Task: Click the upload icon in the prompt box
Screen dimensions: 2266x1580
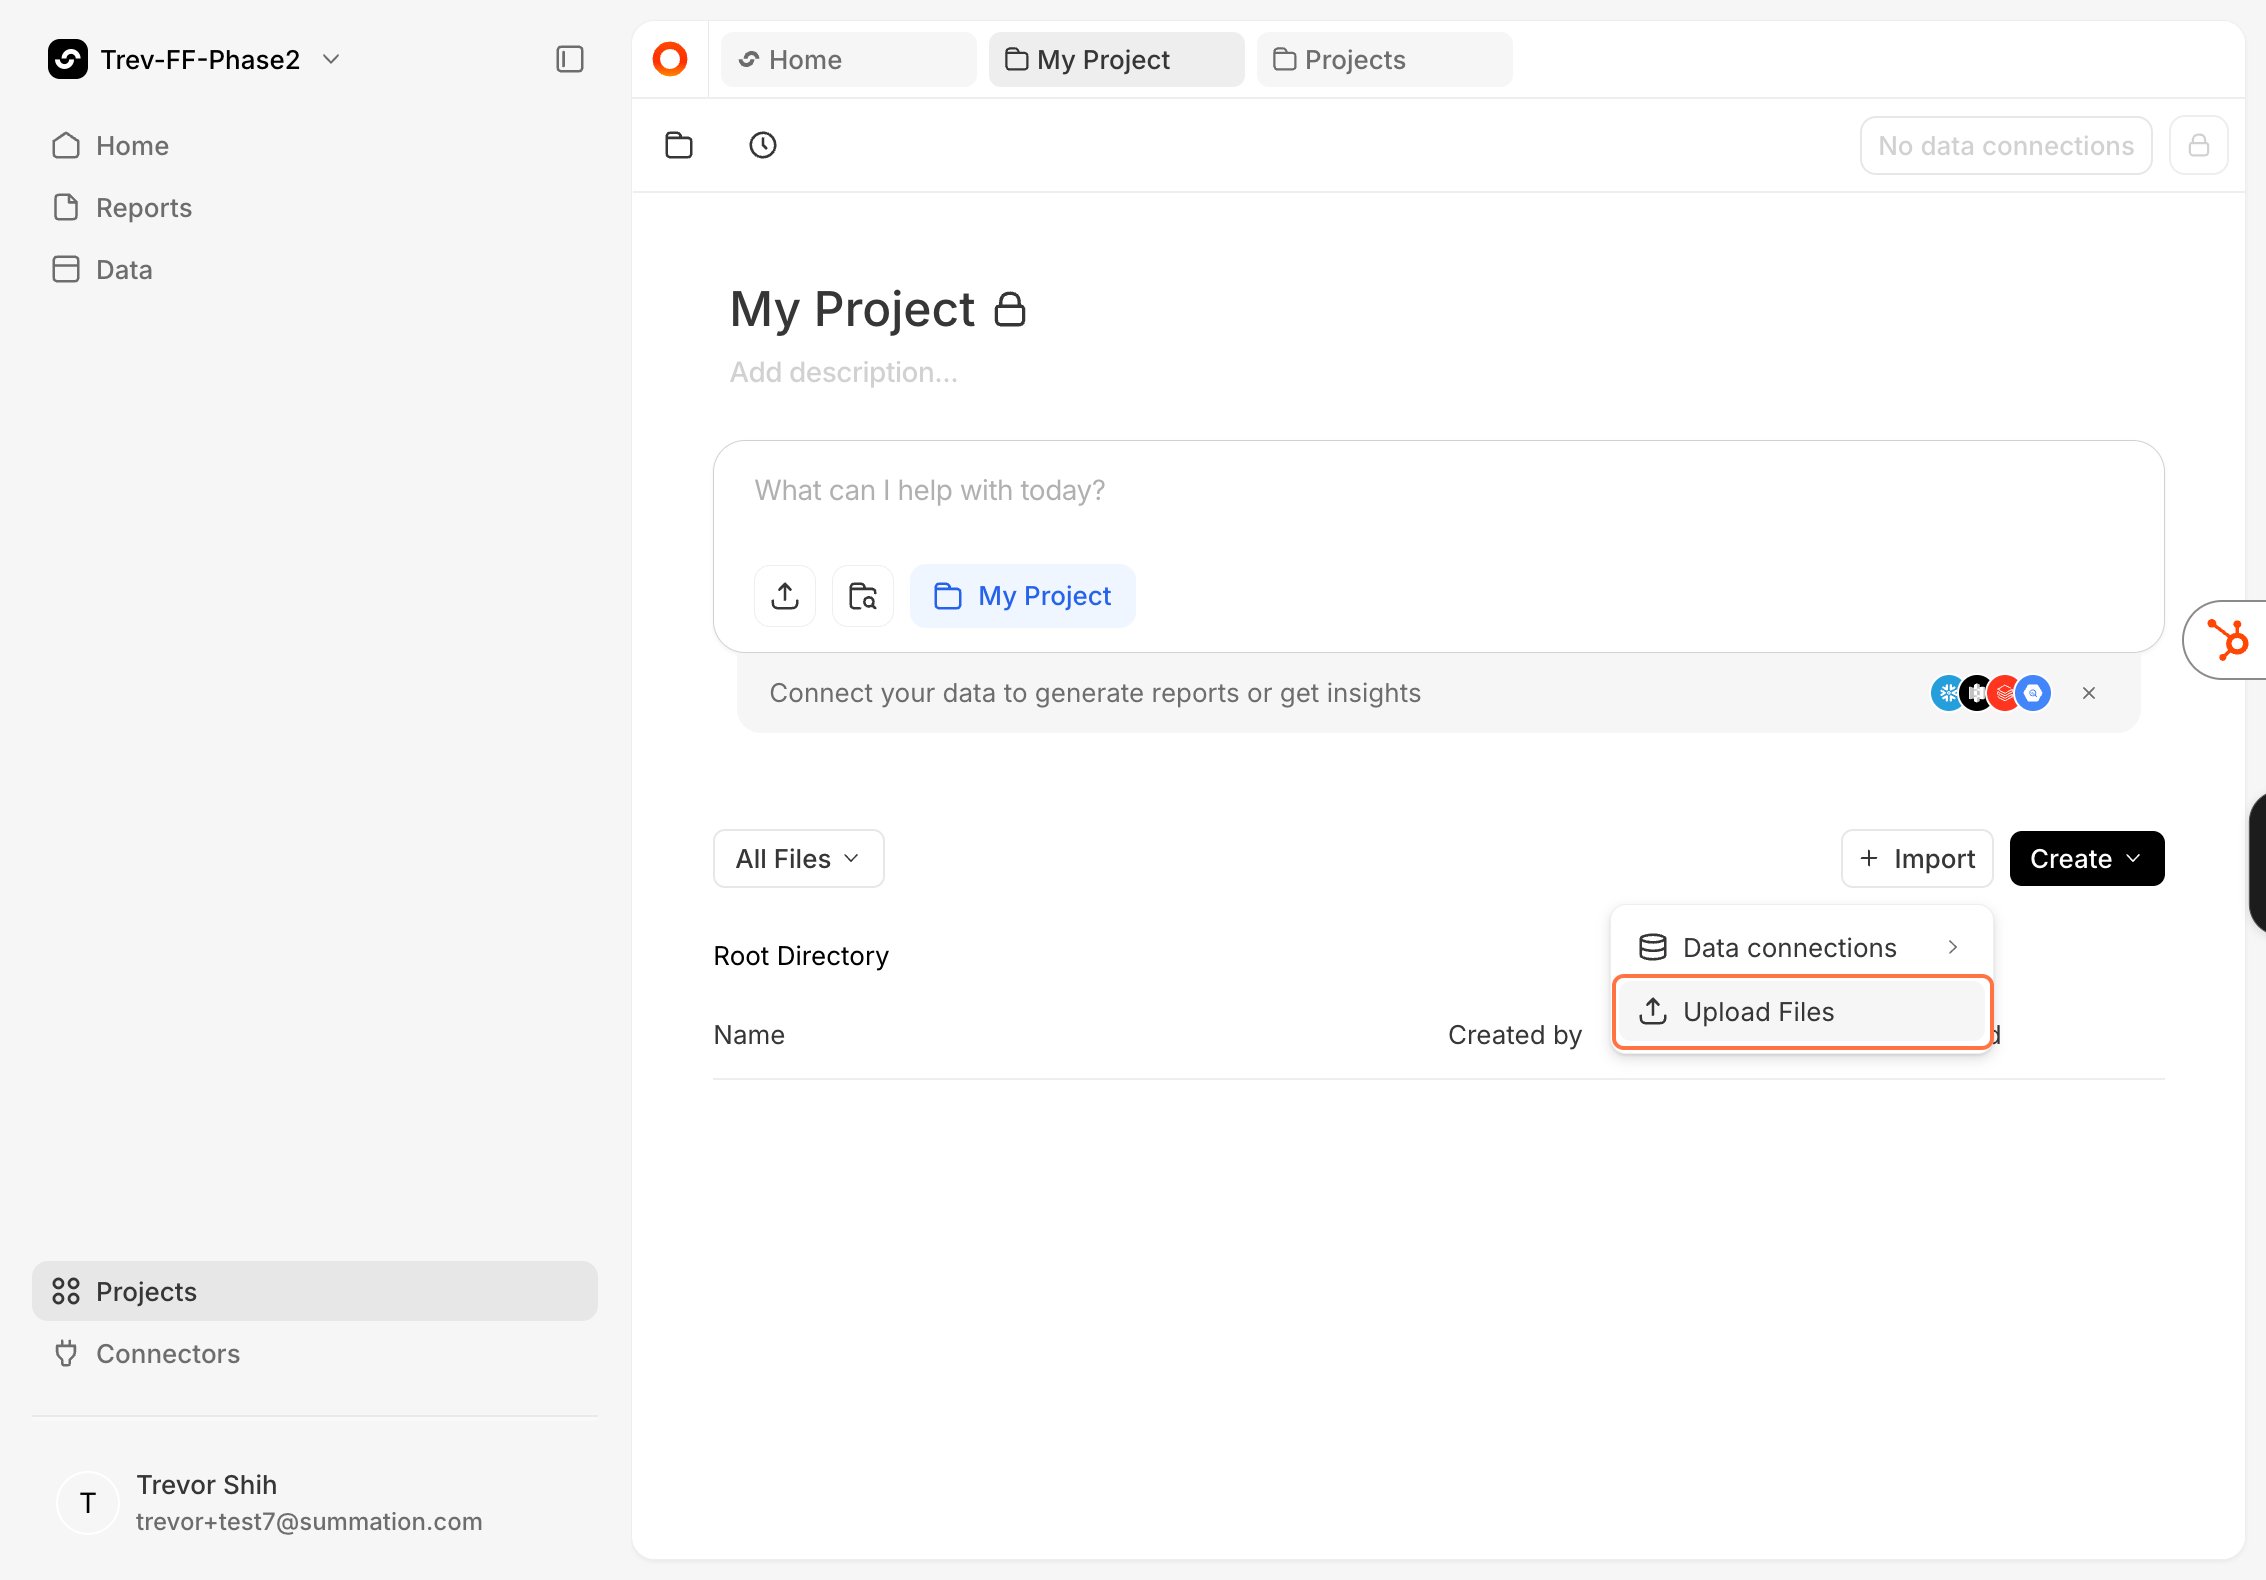Action: (785, 596)
